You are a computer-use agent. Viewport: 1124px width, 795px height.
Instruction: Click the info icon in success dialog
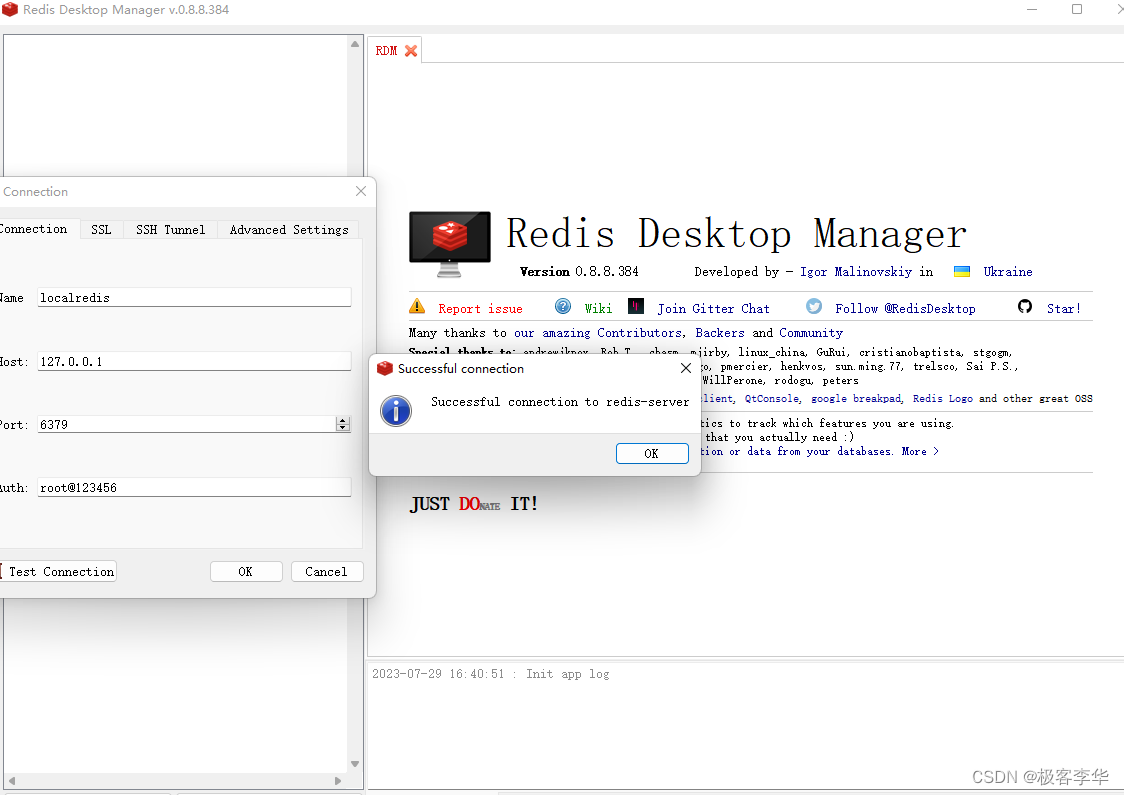coord(396,411)
